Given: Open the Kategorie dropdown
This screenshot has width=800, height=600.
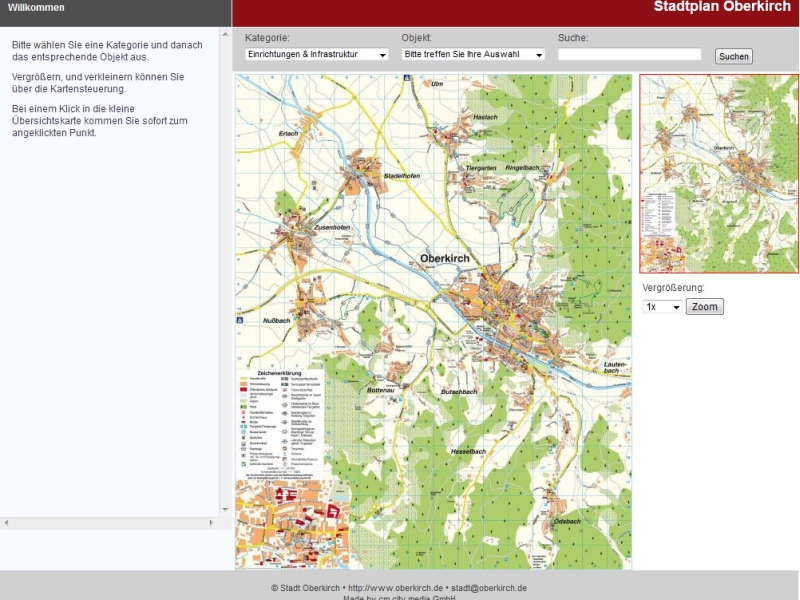Looking at the screenshot, I should (x=316, y=54).
